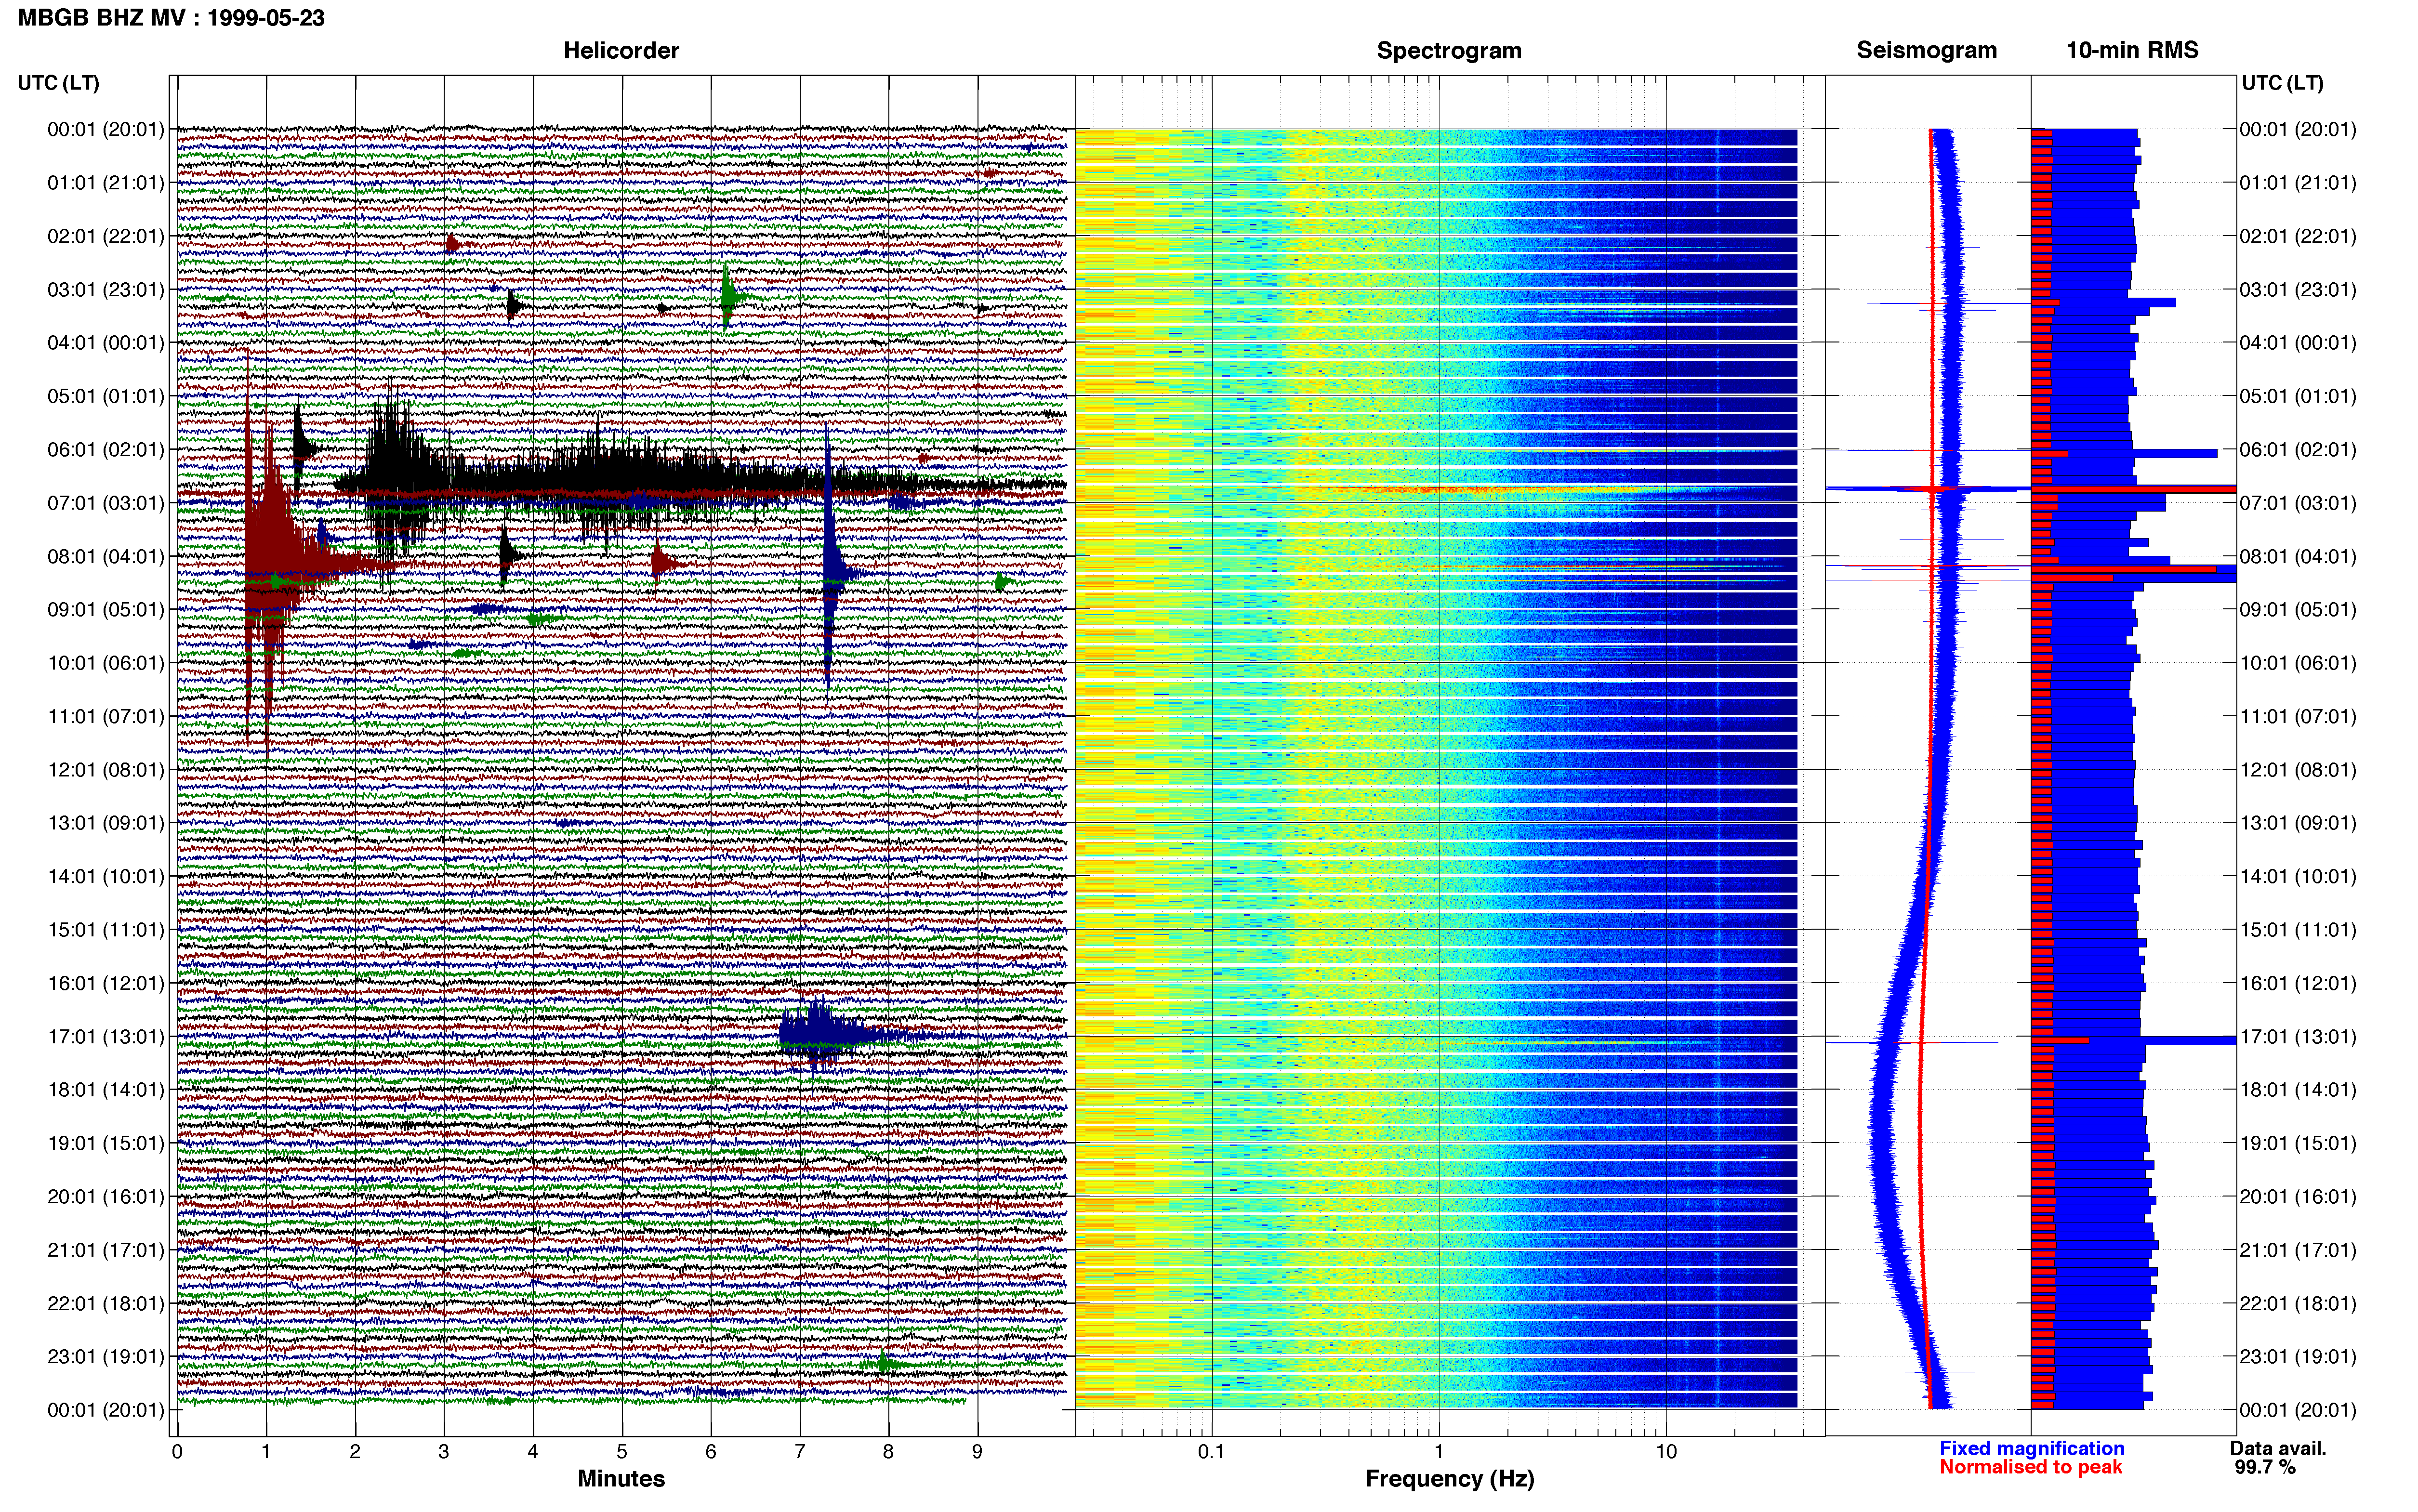2418x1512 pixels.
Task: Select right time label '20:01 (16:01)'
Action: (2298, 1196)
